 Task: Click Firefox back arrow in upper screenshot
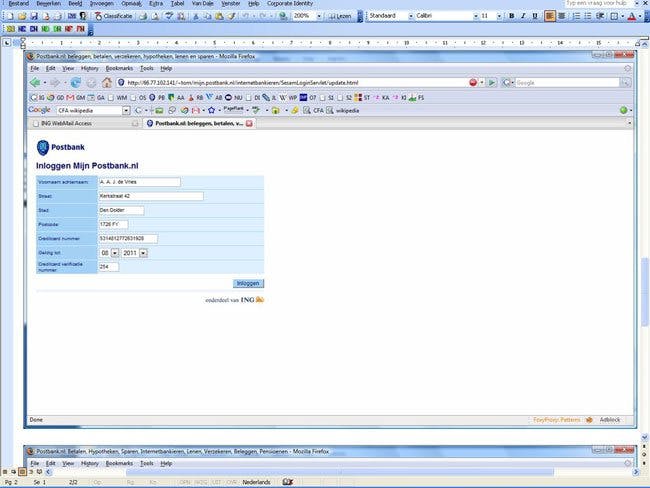(x=35, y=83)
